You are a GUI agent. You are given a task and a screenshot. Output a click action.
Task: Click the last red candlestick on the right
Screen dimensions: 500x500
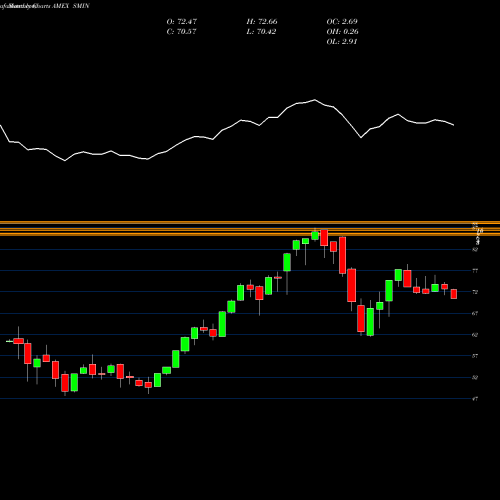point(454,294)
